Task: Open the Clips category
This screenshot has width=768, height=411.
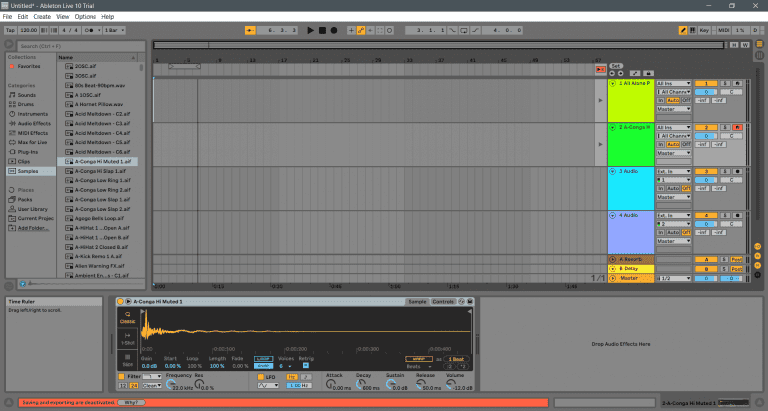Action: (24, 162)
